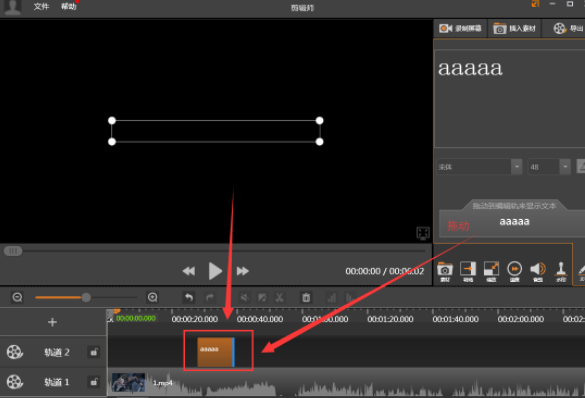585x398 pixels.
Task: Click the preview seek bar handle
Action: pyautogui.click(x=13, y=251)
